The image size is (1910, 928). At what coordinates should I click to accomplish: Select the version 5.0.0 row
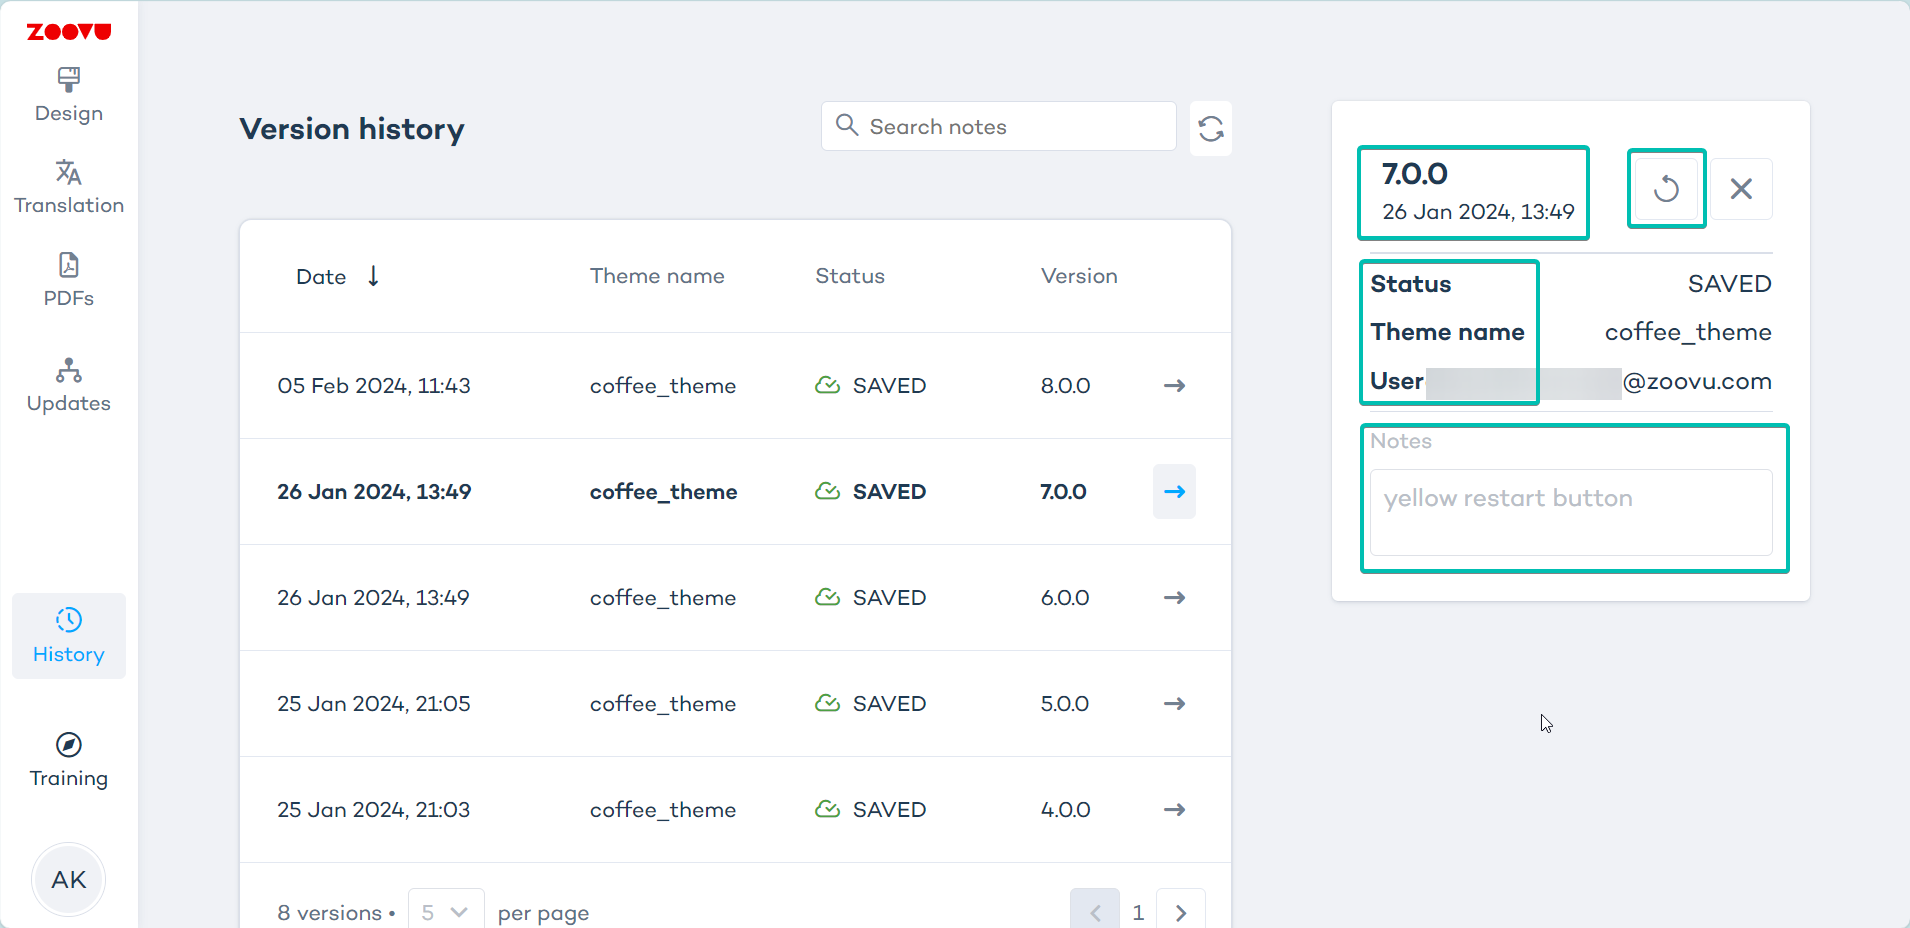(700, 704)
